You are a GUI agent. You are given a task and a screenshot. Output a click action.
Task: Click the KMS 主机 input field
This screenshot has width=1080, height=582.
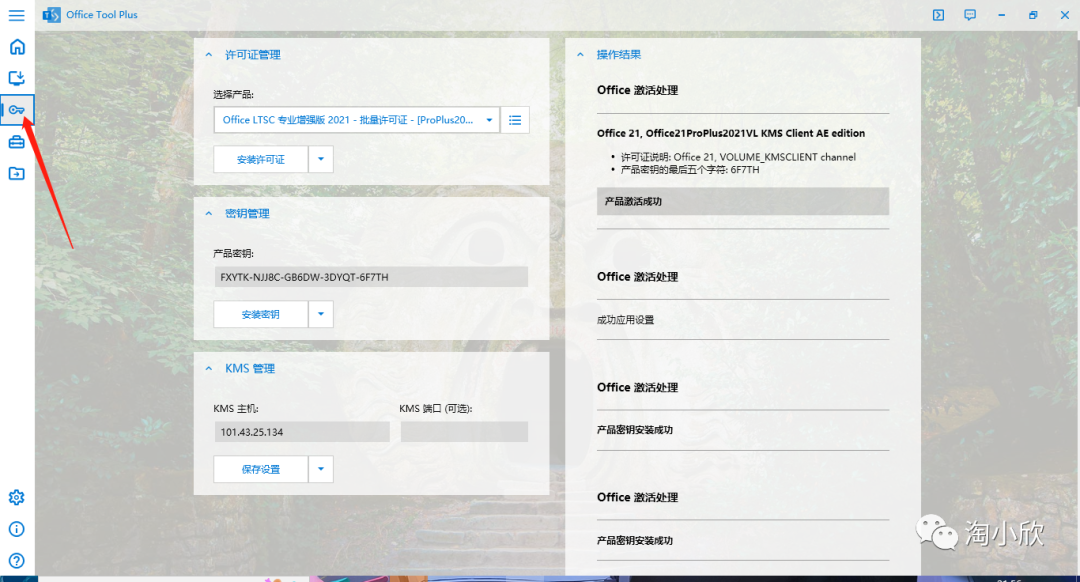302,432
